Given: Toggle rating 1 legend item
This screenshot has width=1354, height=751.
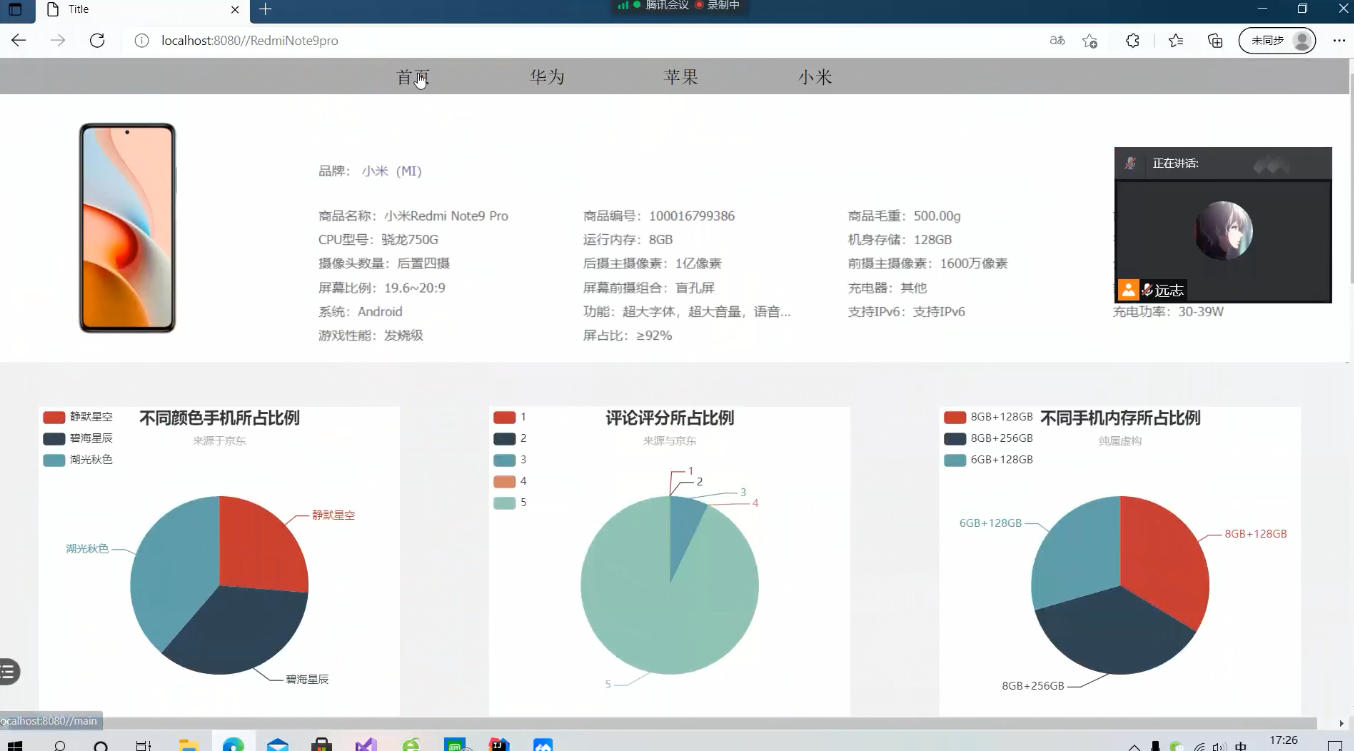Looking at the screenshot, I should [x=510, y=417].
